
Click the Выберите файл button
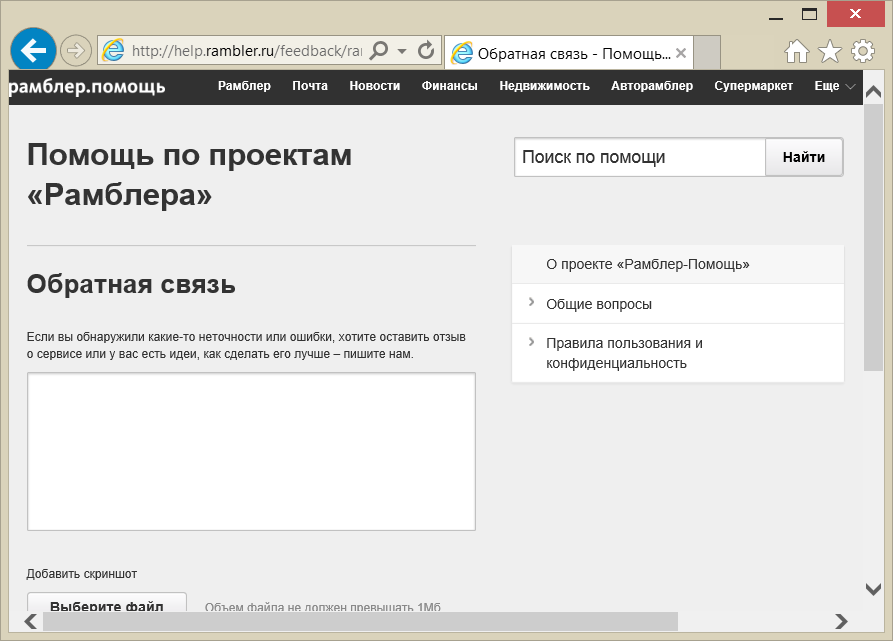tap(107, 602)
